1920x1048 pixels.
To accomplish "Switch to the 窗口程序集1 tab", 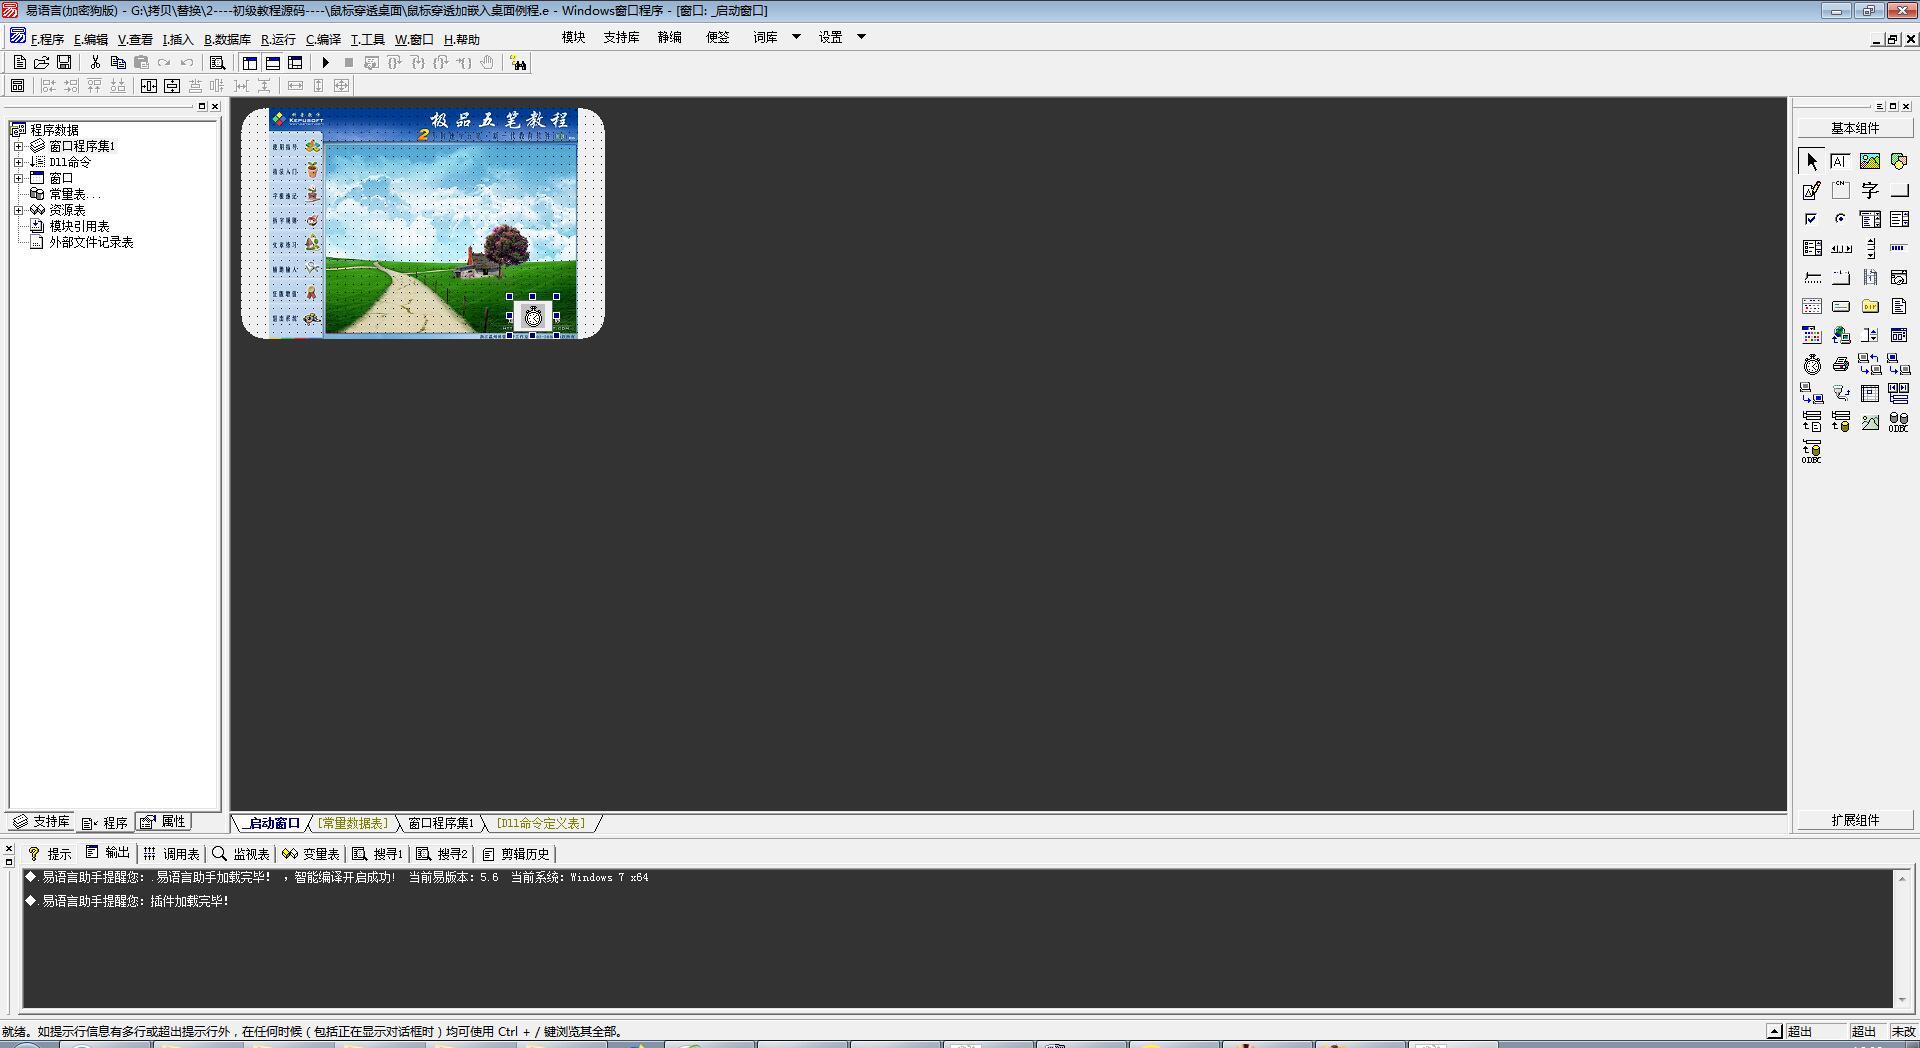I will coord(441,823).
